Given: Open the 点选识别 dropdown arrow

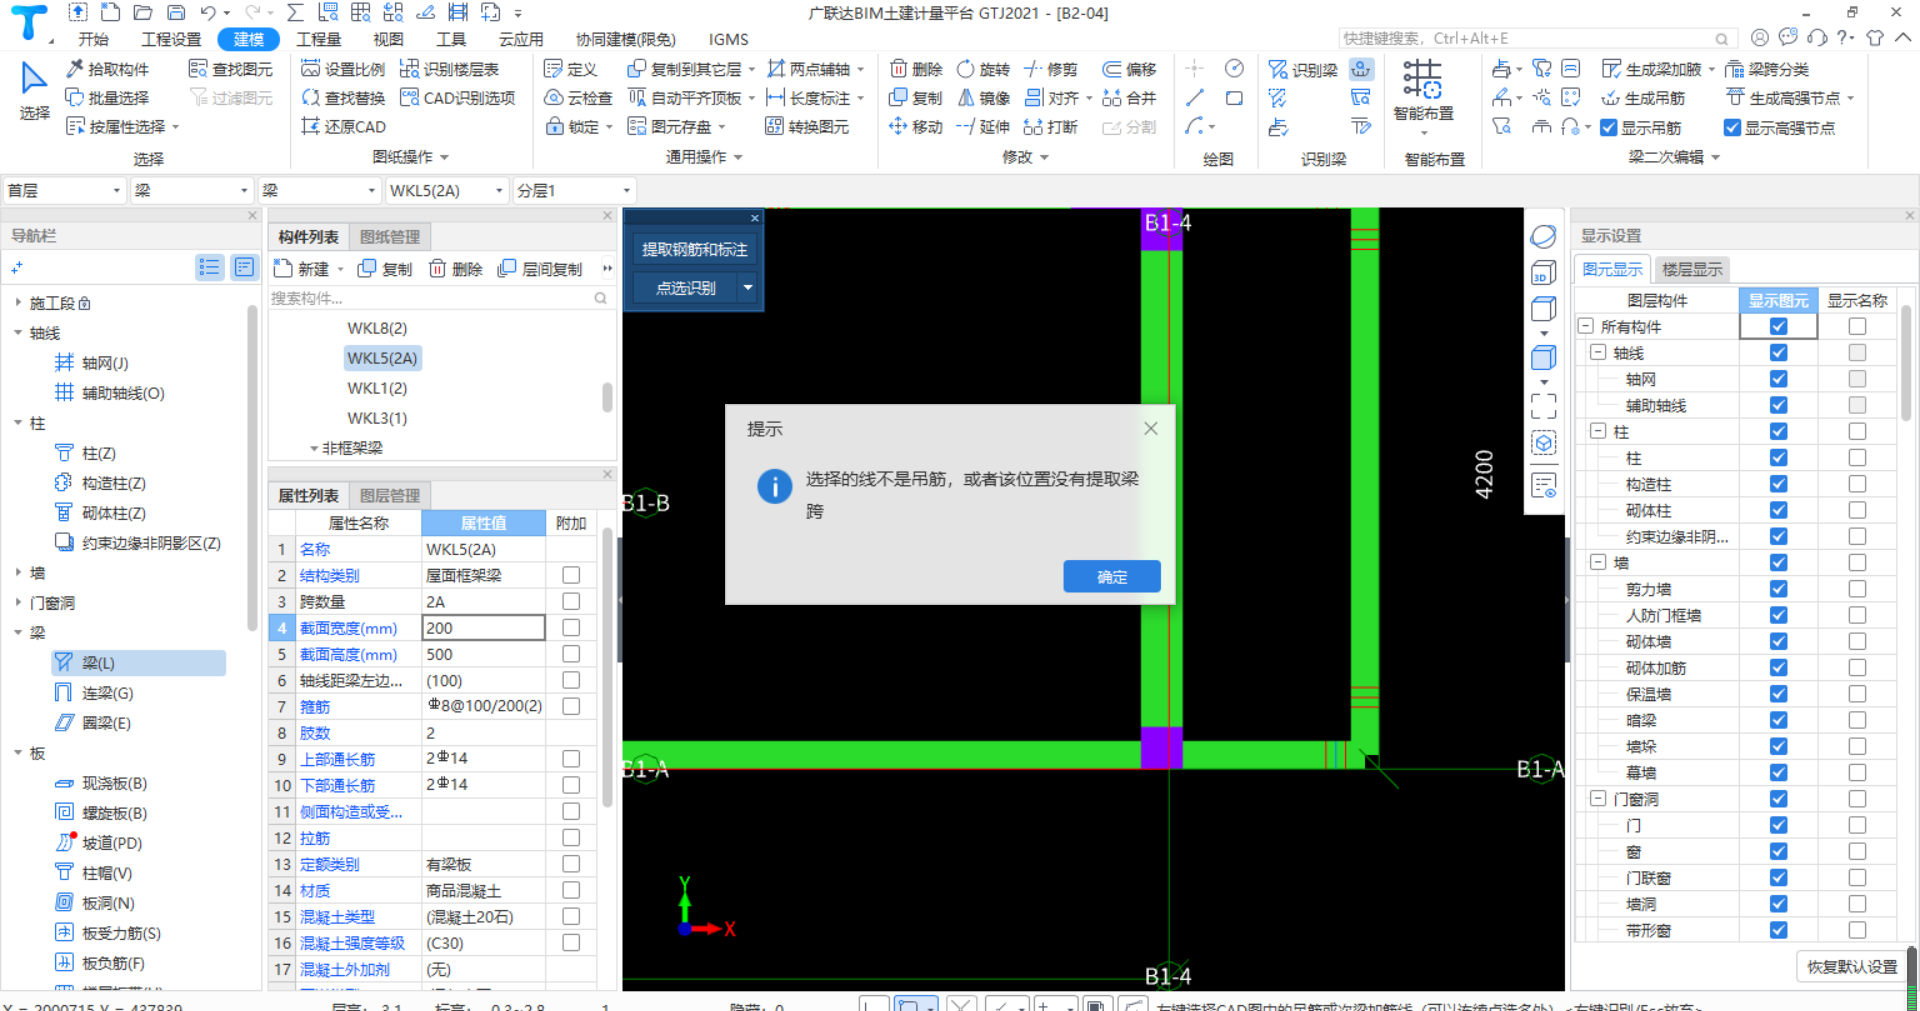Looking at the screenshot, I should coord(748,288).
